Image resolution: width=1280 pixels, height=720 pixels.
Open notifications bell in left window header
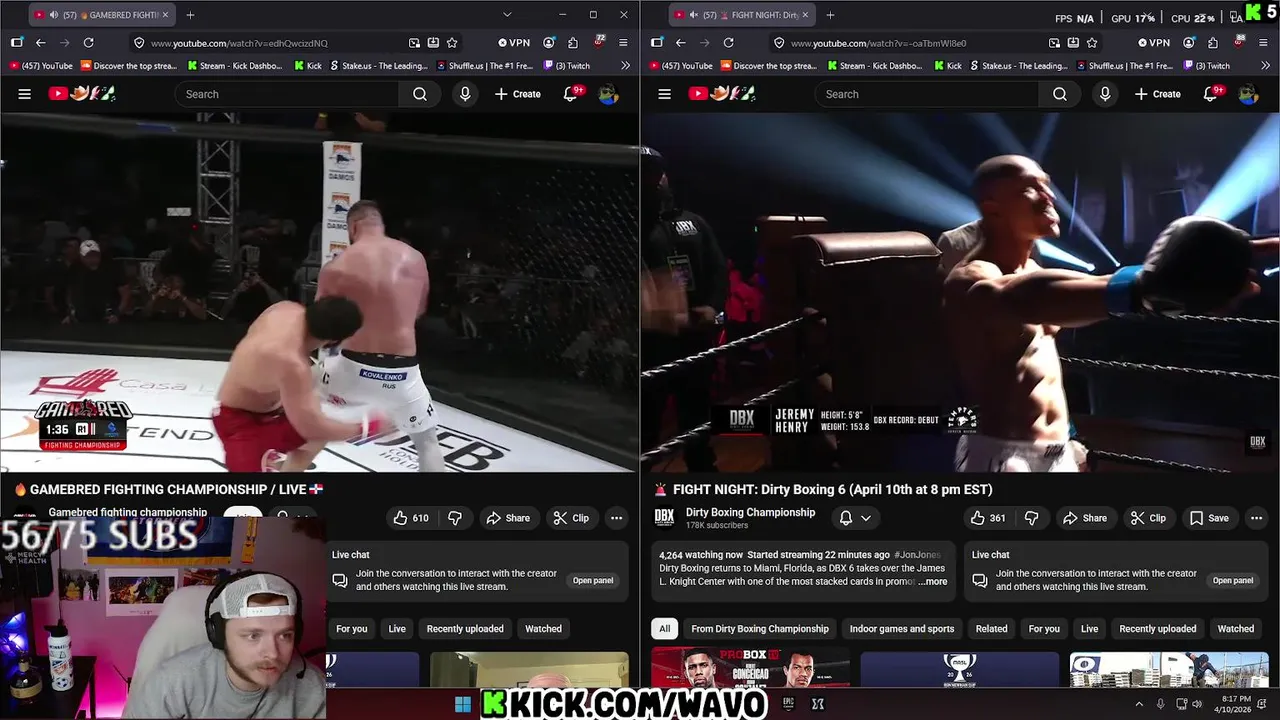tap(572, 93)
